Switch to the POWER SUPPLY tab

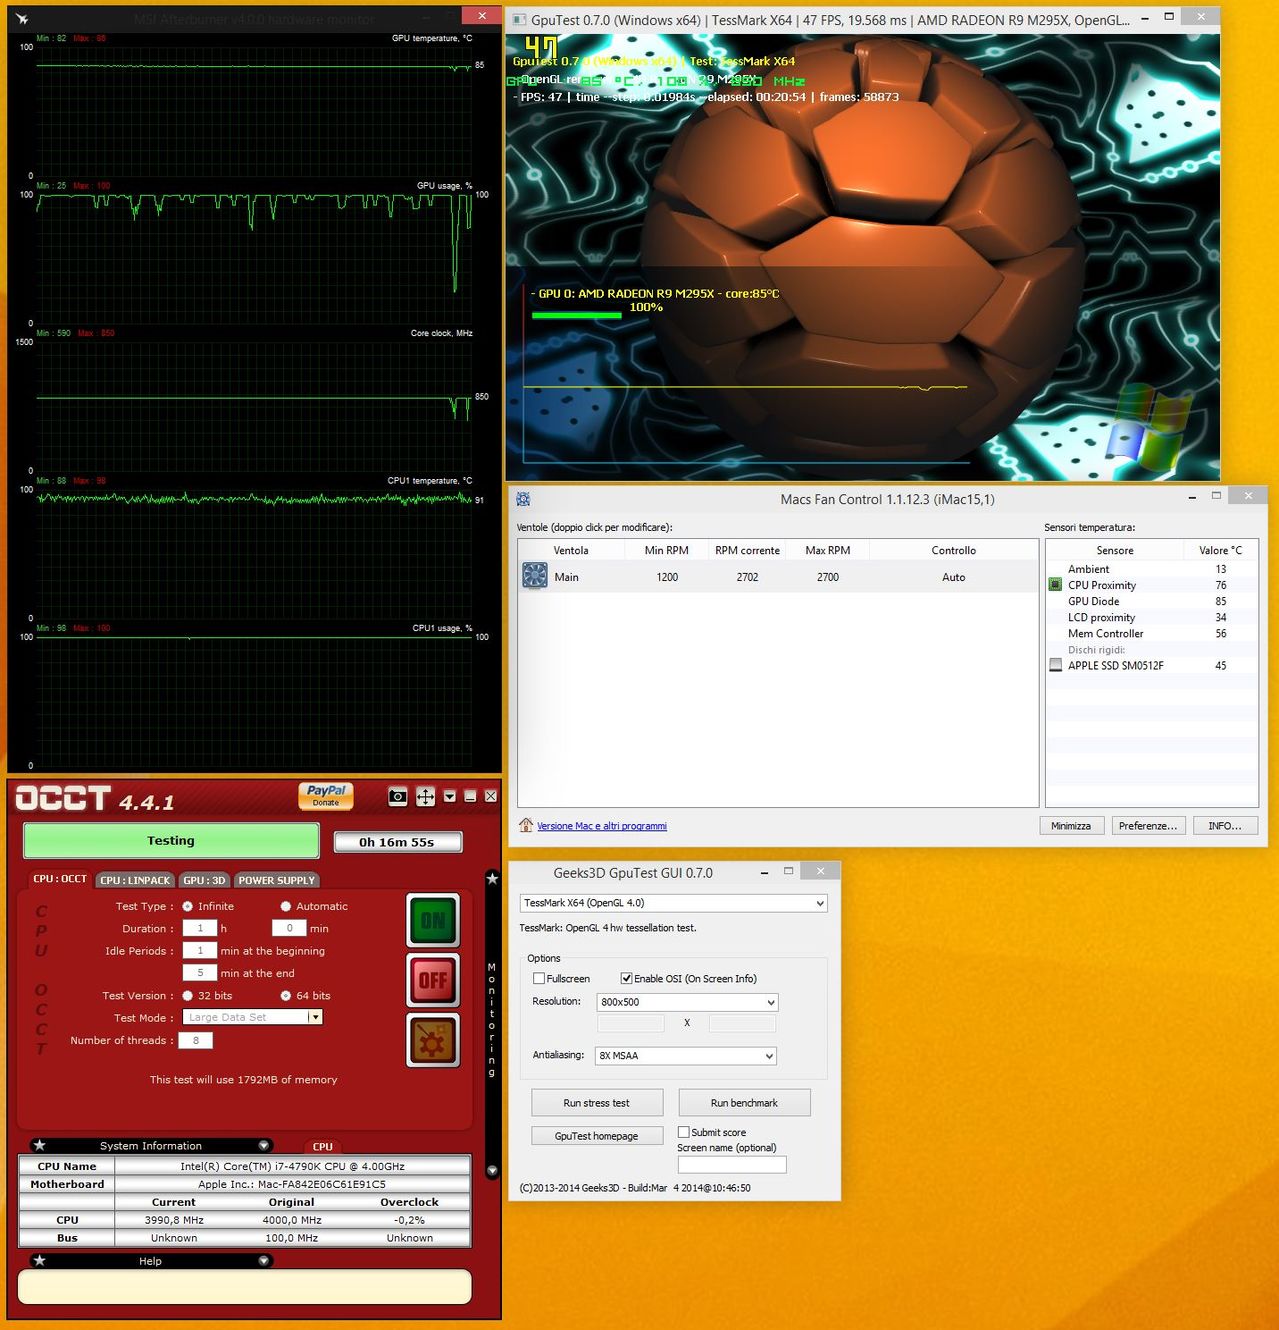(x=277, y=880)
